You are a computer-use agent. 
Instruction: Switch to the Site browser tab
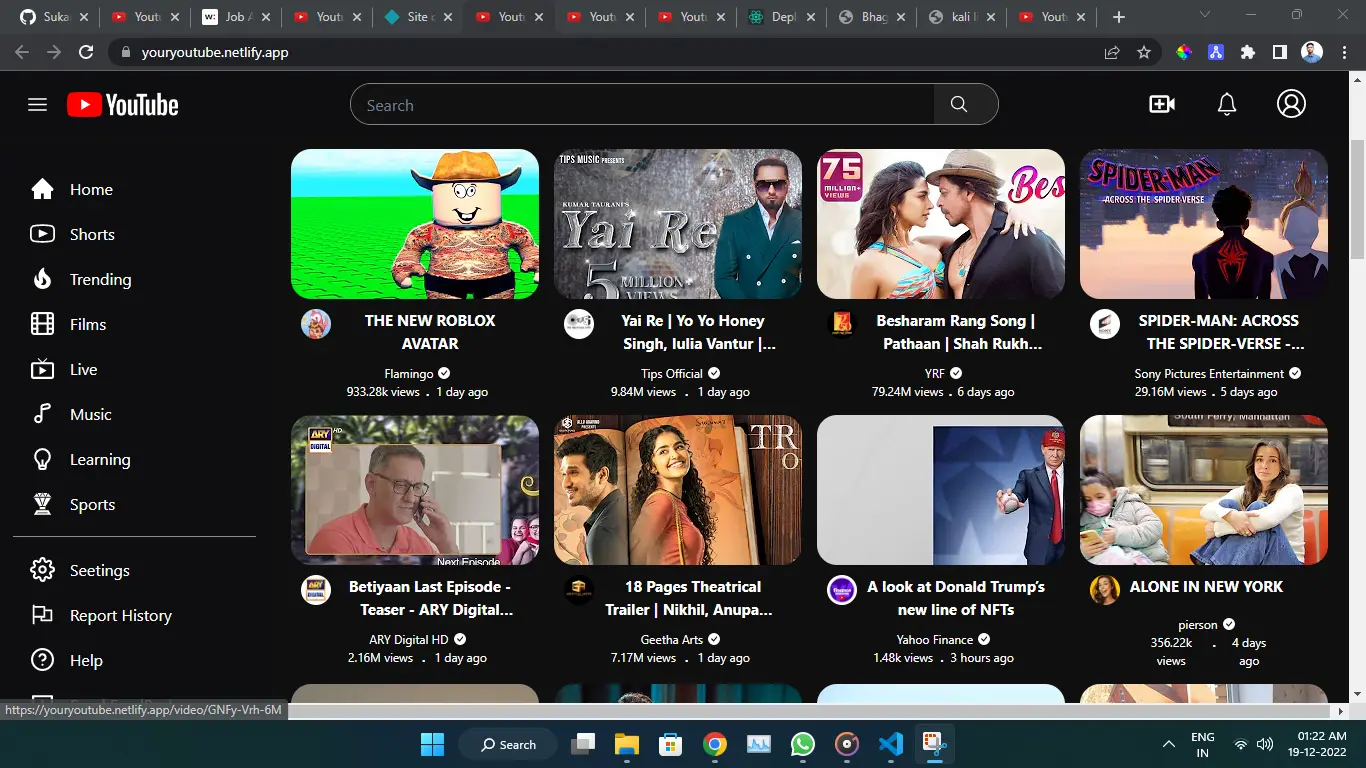point(419,17)
